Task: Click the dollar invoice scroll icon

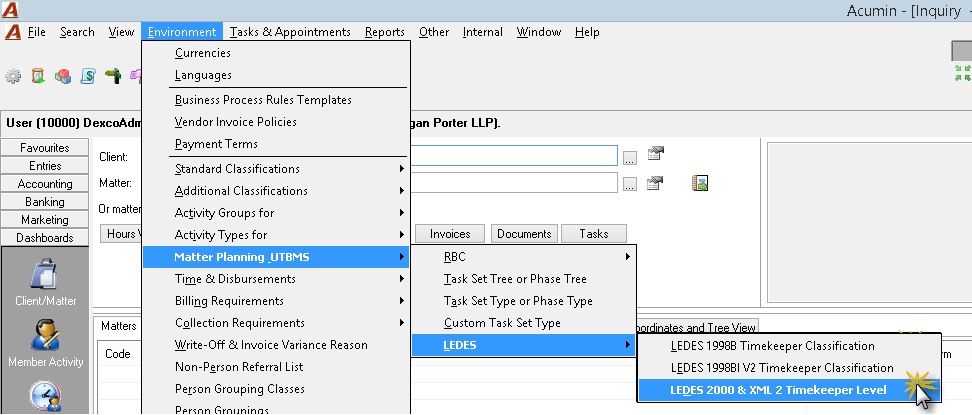Action: click(89, 76)
